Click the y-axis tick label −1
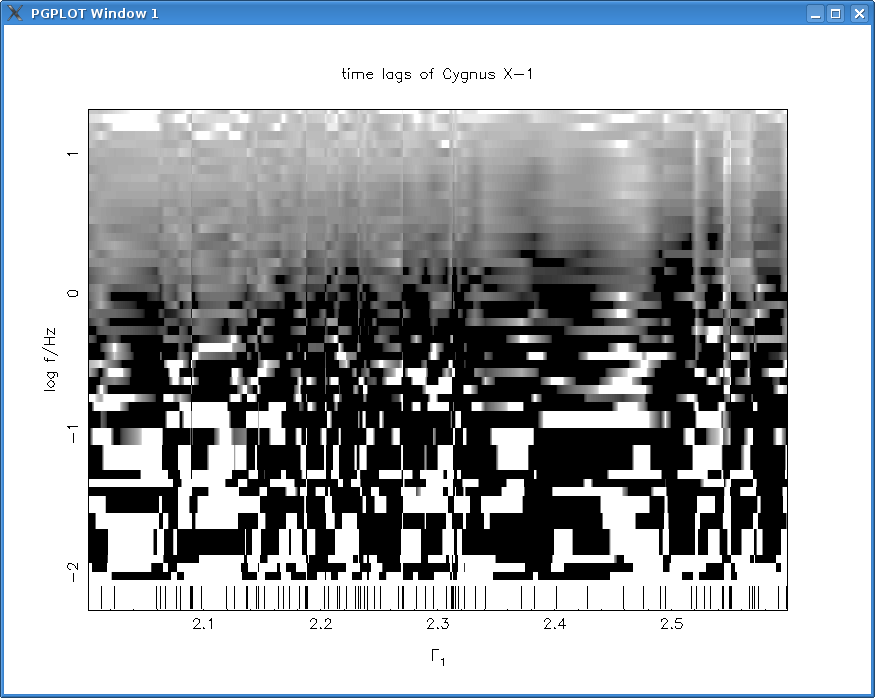This screenshot has height=698, width=875. point(73,433)
